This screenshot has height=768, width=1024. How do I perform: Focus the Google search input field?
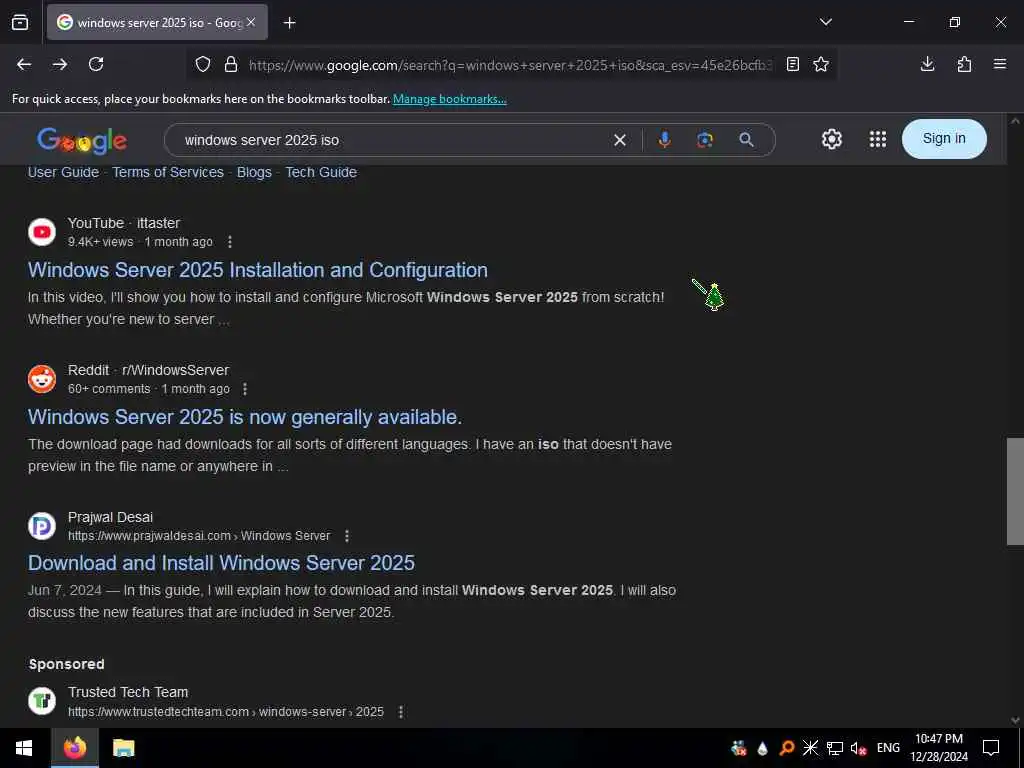click(392, 140)
